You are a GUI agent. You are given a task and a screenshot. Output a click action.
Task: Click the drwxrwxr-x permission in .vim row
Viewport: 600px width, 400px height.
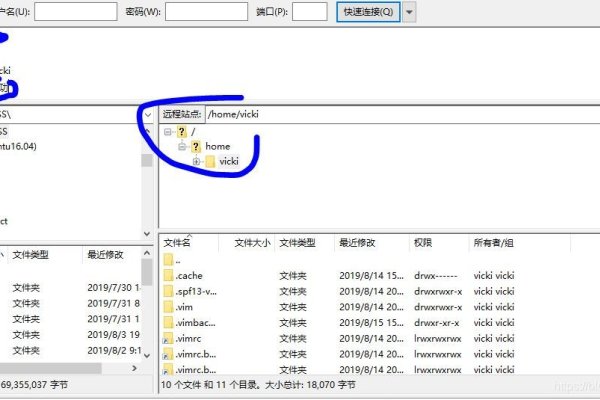click(438, 307)
